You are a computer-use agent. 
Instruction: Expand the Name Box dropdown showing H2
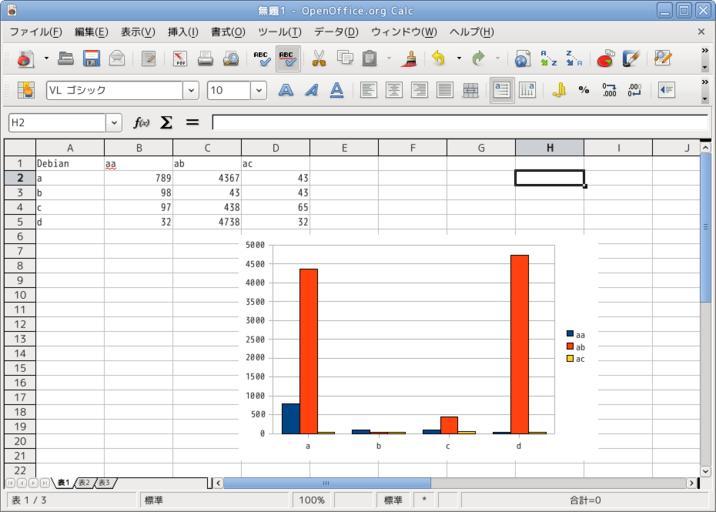point(113,123)
